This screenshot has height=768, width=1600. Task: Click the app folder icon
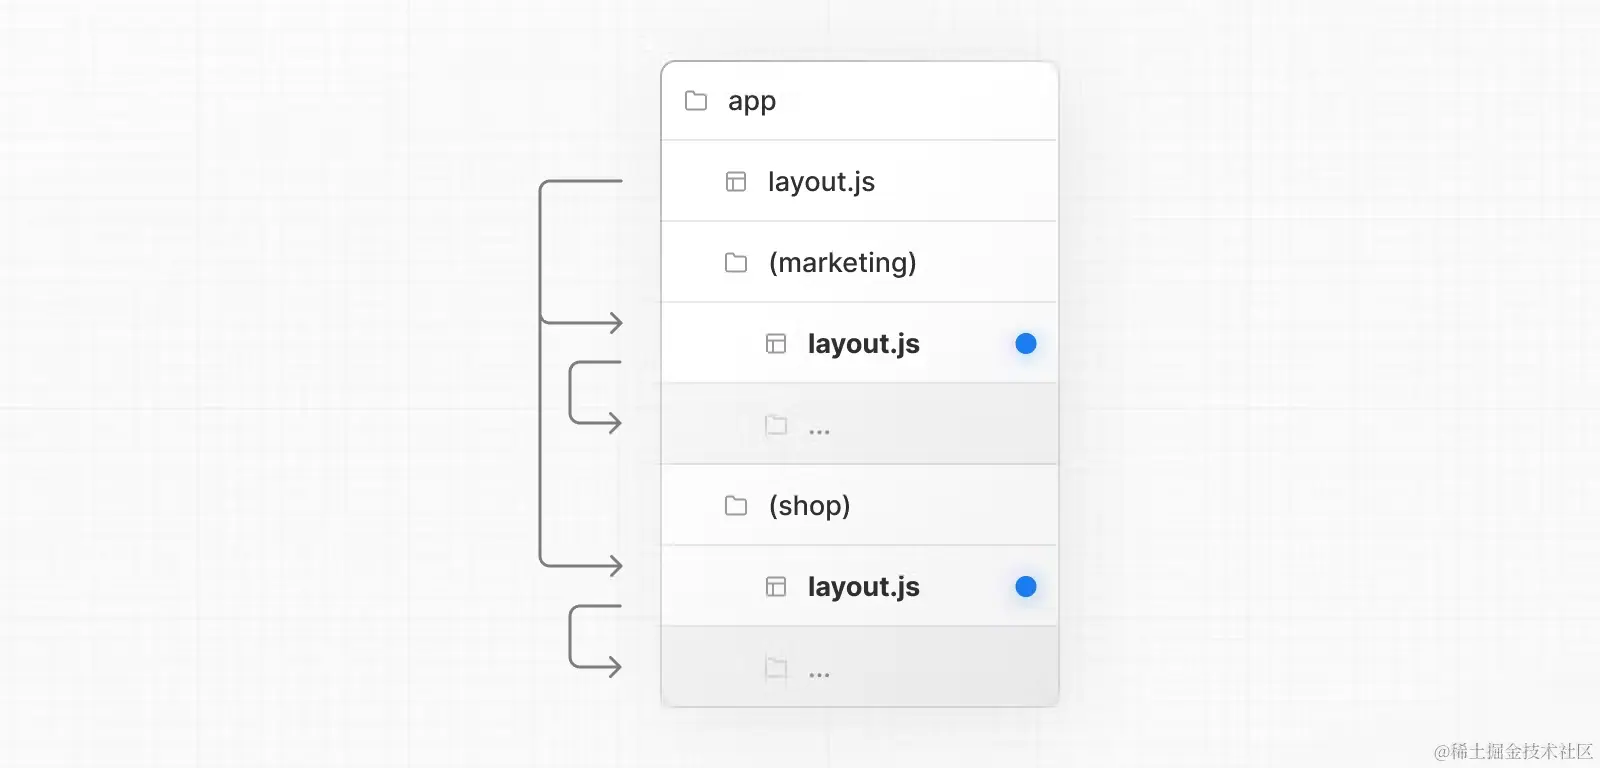click(x=696, y=101)
